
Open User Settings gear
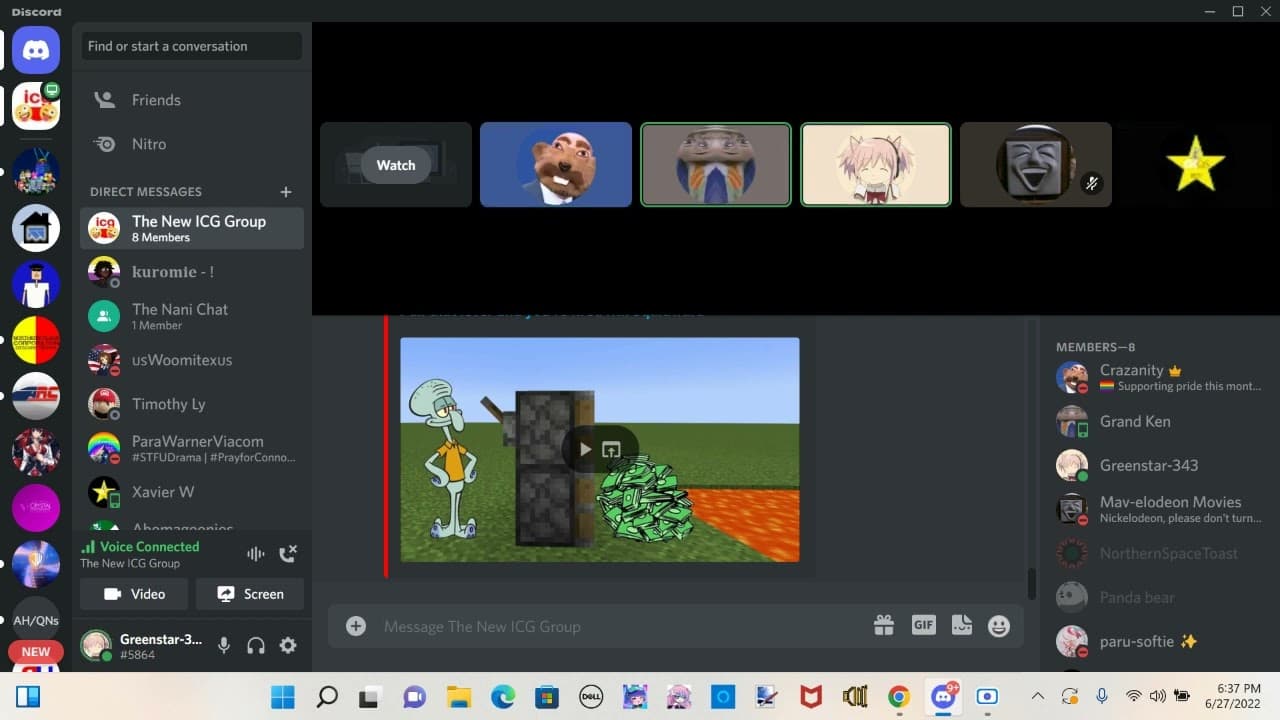pyautogui.click(x=288, y=646)
